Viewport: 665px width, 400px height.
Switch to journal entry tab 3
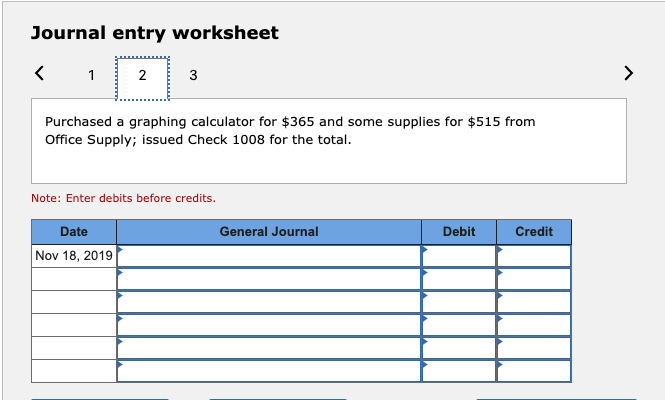click(193, 75)
